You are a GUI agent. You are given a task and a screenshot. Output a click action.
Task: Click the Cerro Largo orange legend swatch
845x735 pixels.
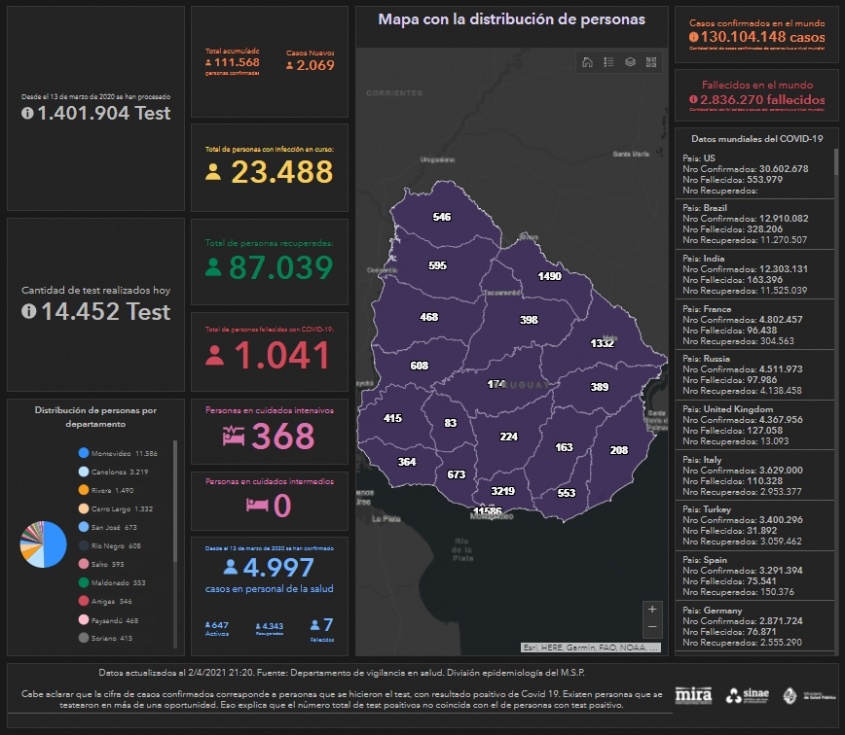[84, 509]
